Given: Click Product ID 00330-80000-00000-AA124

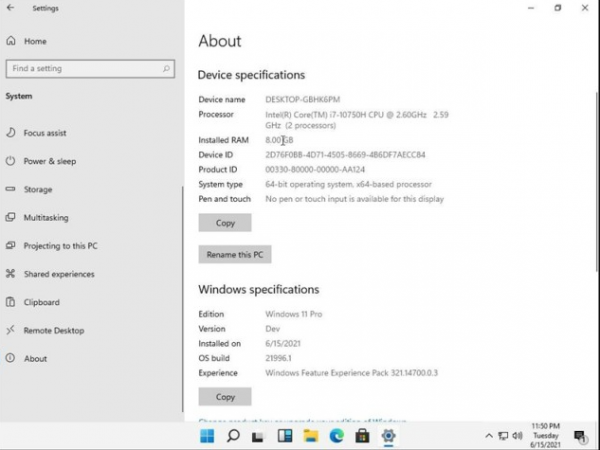Looking at the screenshot, I should pyautogui.click(x=315, y=170).
